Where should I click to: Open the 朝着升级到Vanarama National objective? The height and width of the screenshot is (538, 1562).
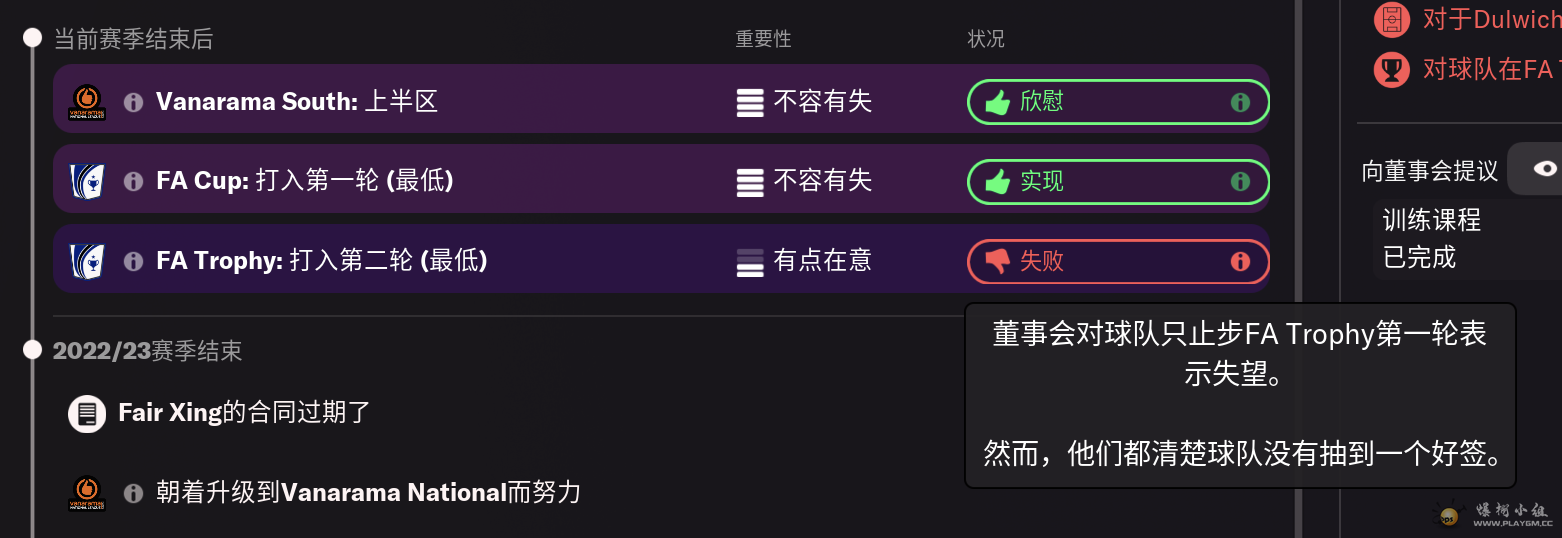click(x=368, y=493)
